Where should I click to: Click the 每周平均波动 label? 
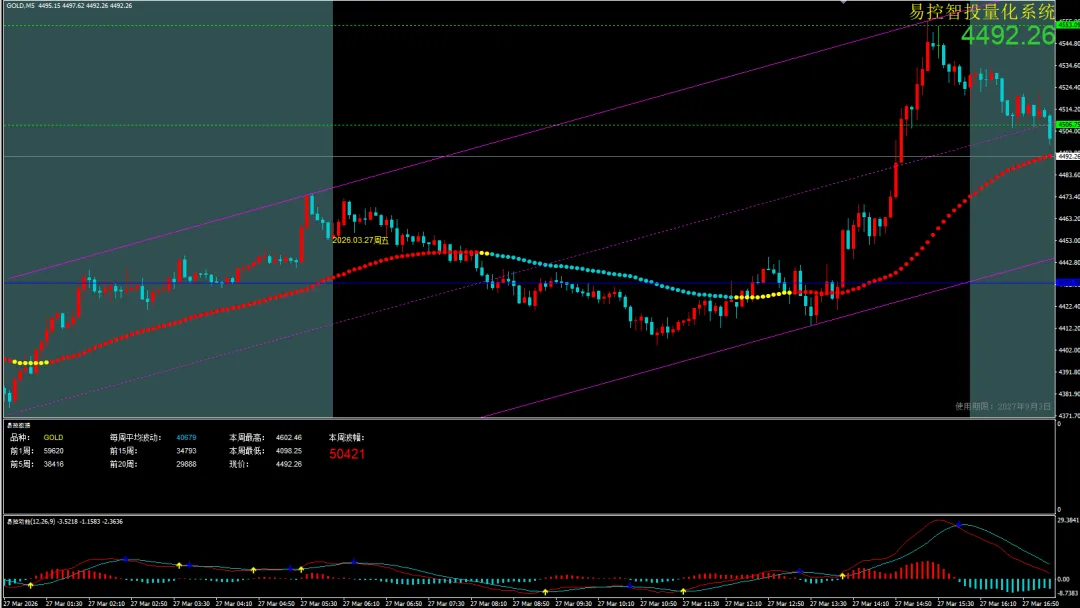135,437
